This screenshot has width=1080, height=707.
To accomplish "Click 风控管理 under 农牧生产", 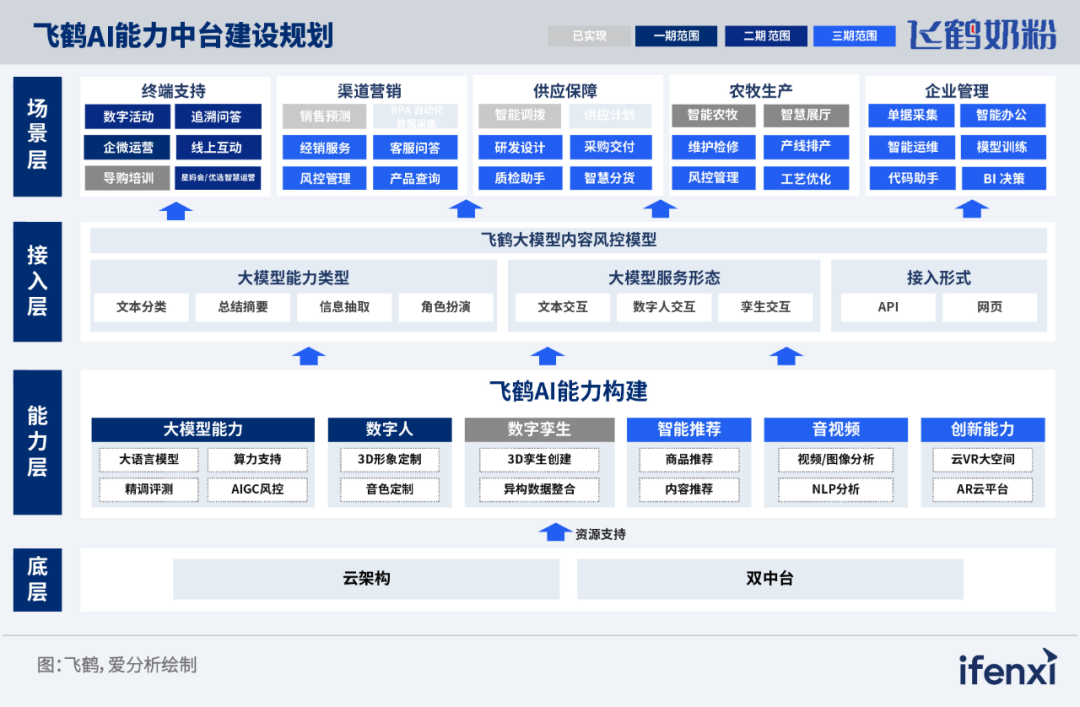I will pyautogui.click(x=714, y=178).
